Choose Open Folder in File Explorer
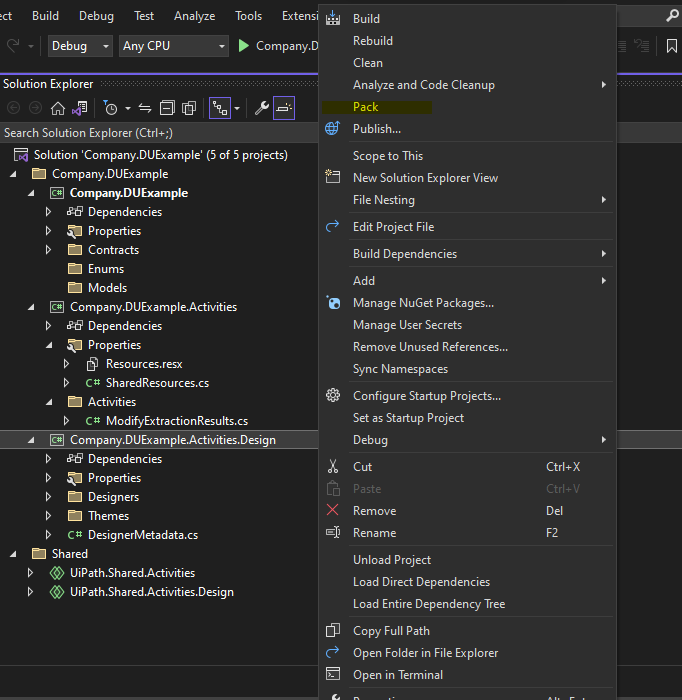This screenshot has width=682, height=700. point(467,653)
